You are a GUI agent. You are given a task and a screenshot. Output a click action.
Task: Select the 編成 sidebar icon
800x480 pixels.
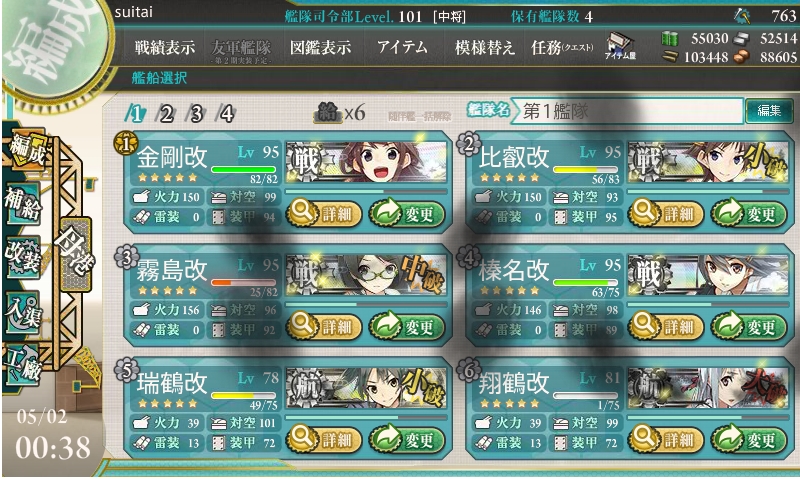click(x=28, y=148)
